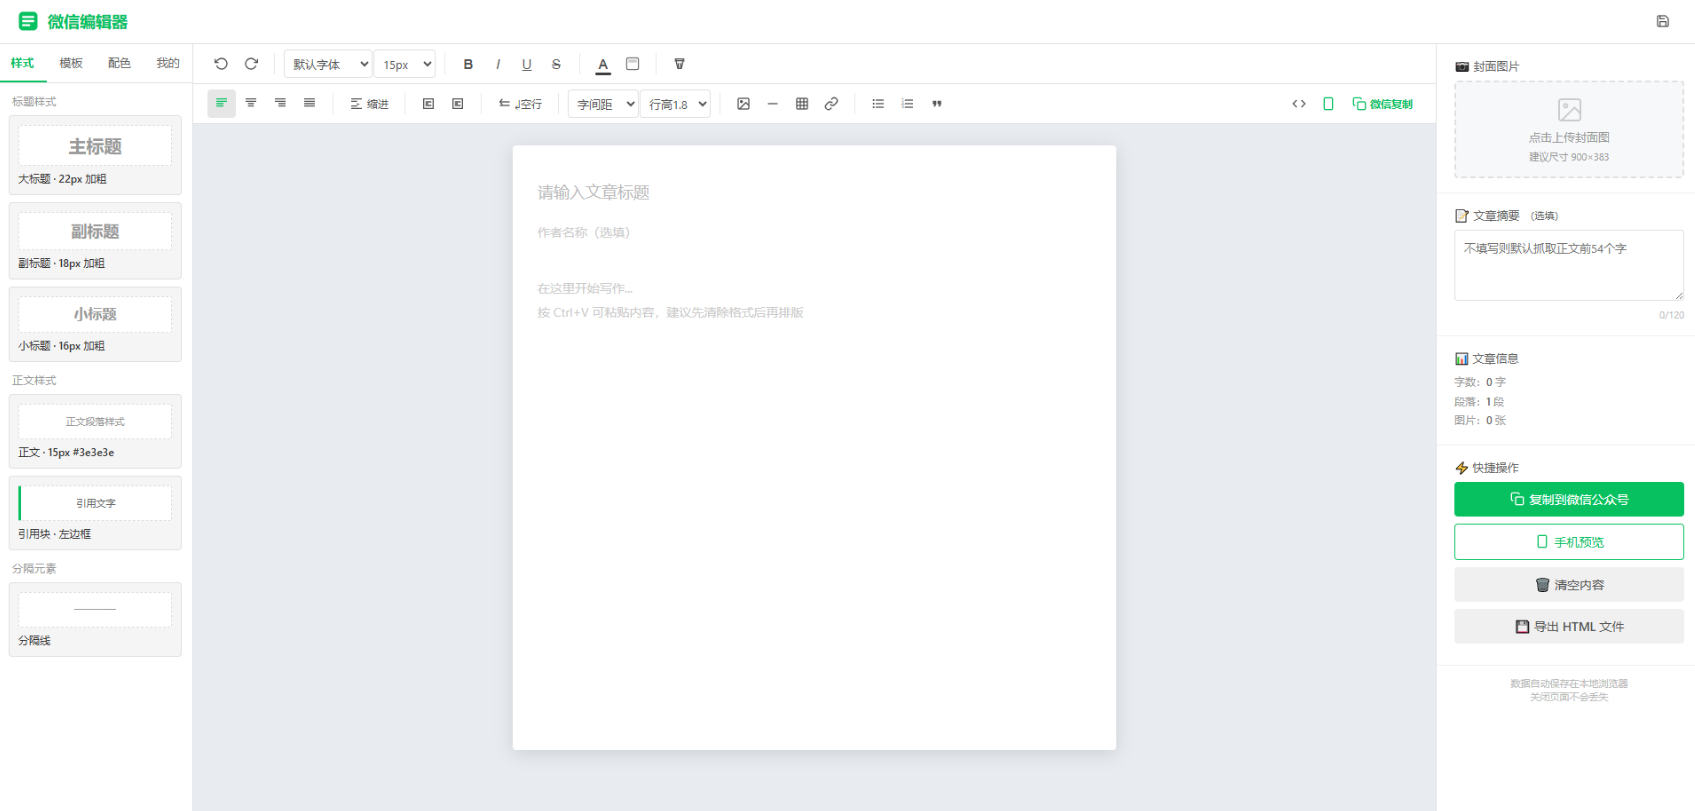Screen dimensions: 1695x811
Task: Open the 字间距 letter spacing dropdown
Action: point(603,104)
